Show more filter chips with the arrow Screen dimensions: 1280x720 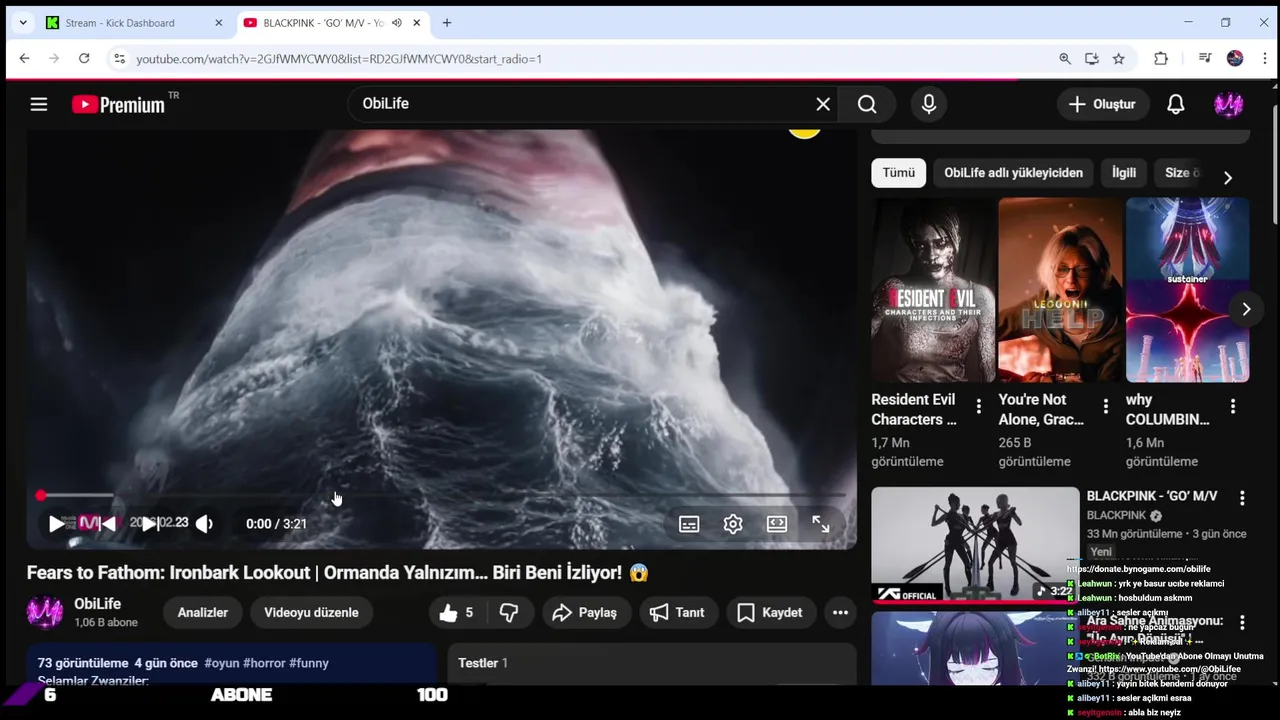[x=1228, y=177]
